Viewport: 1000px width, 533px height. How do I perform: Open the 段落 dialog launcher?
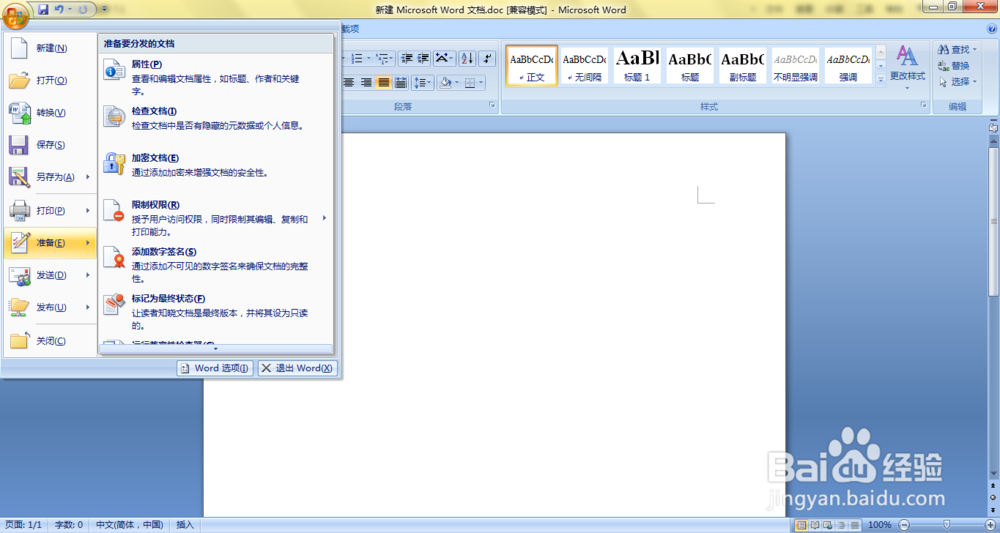[x=492, y=105]
